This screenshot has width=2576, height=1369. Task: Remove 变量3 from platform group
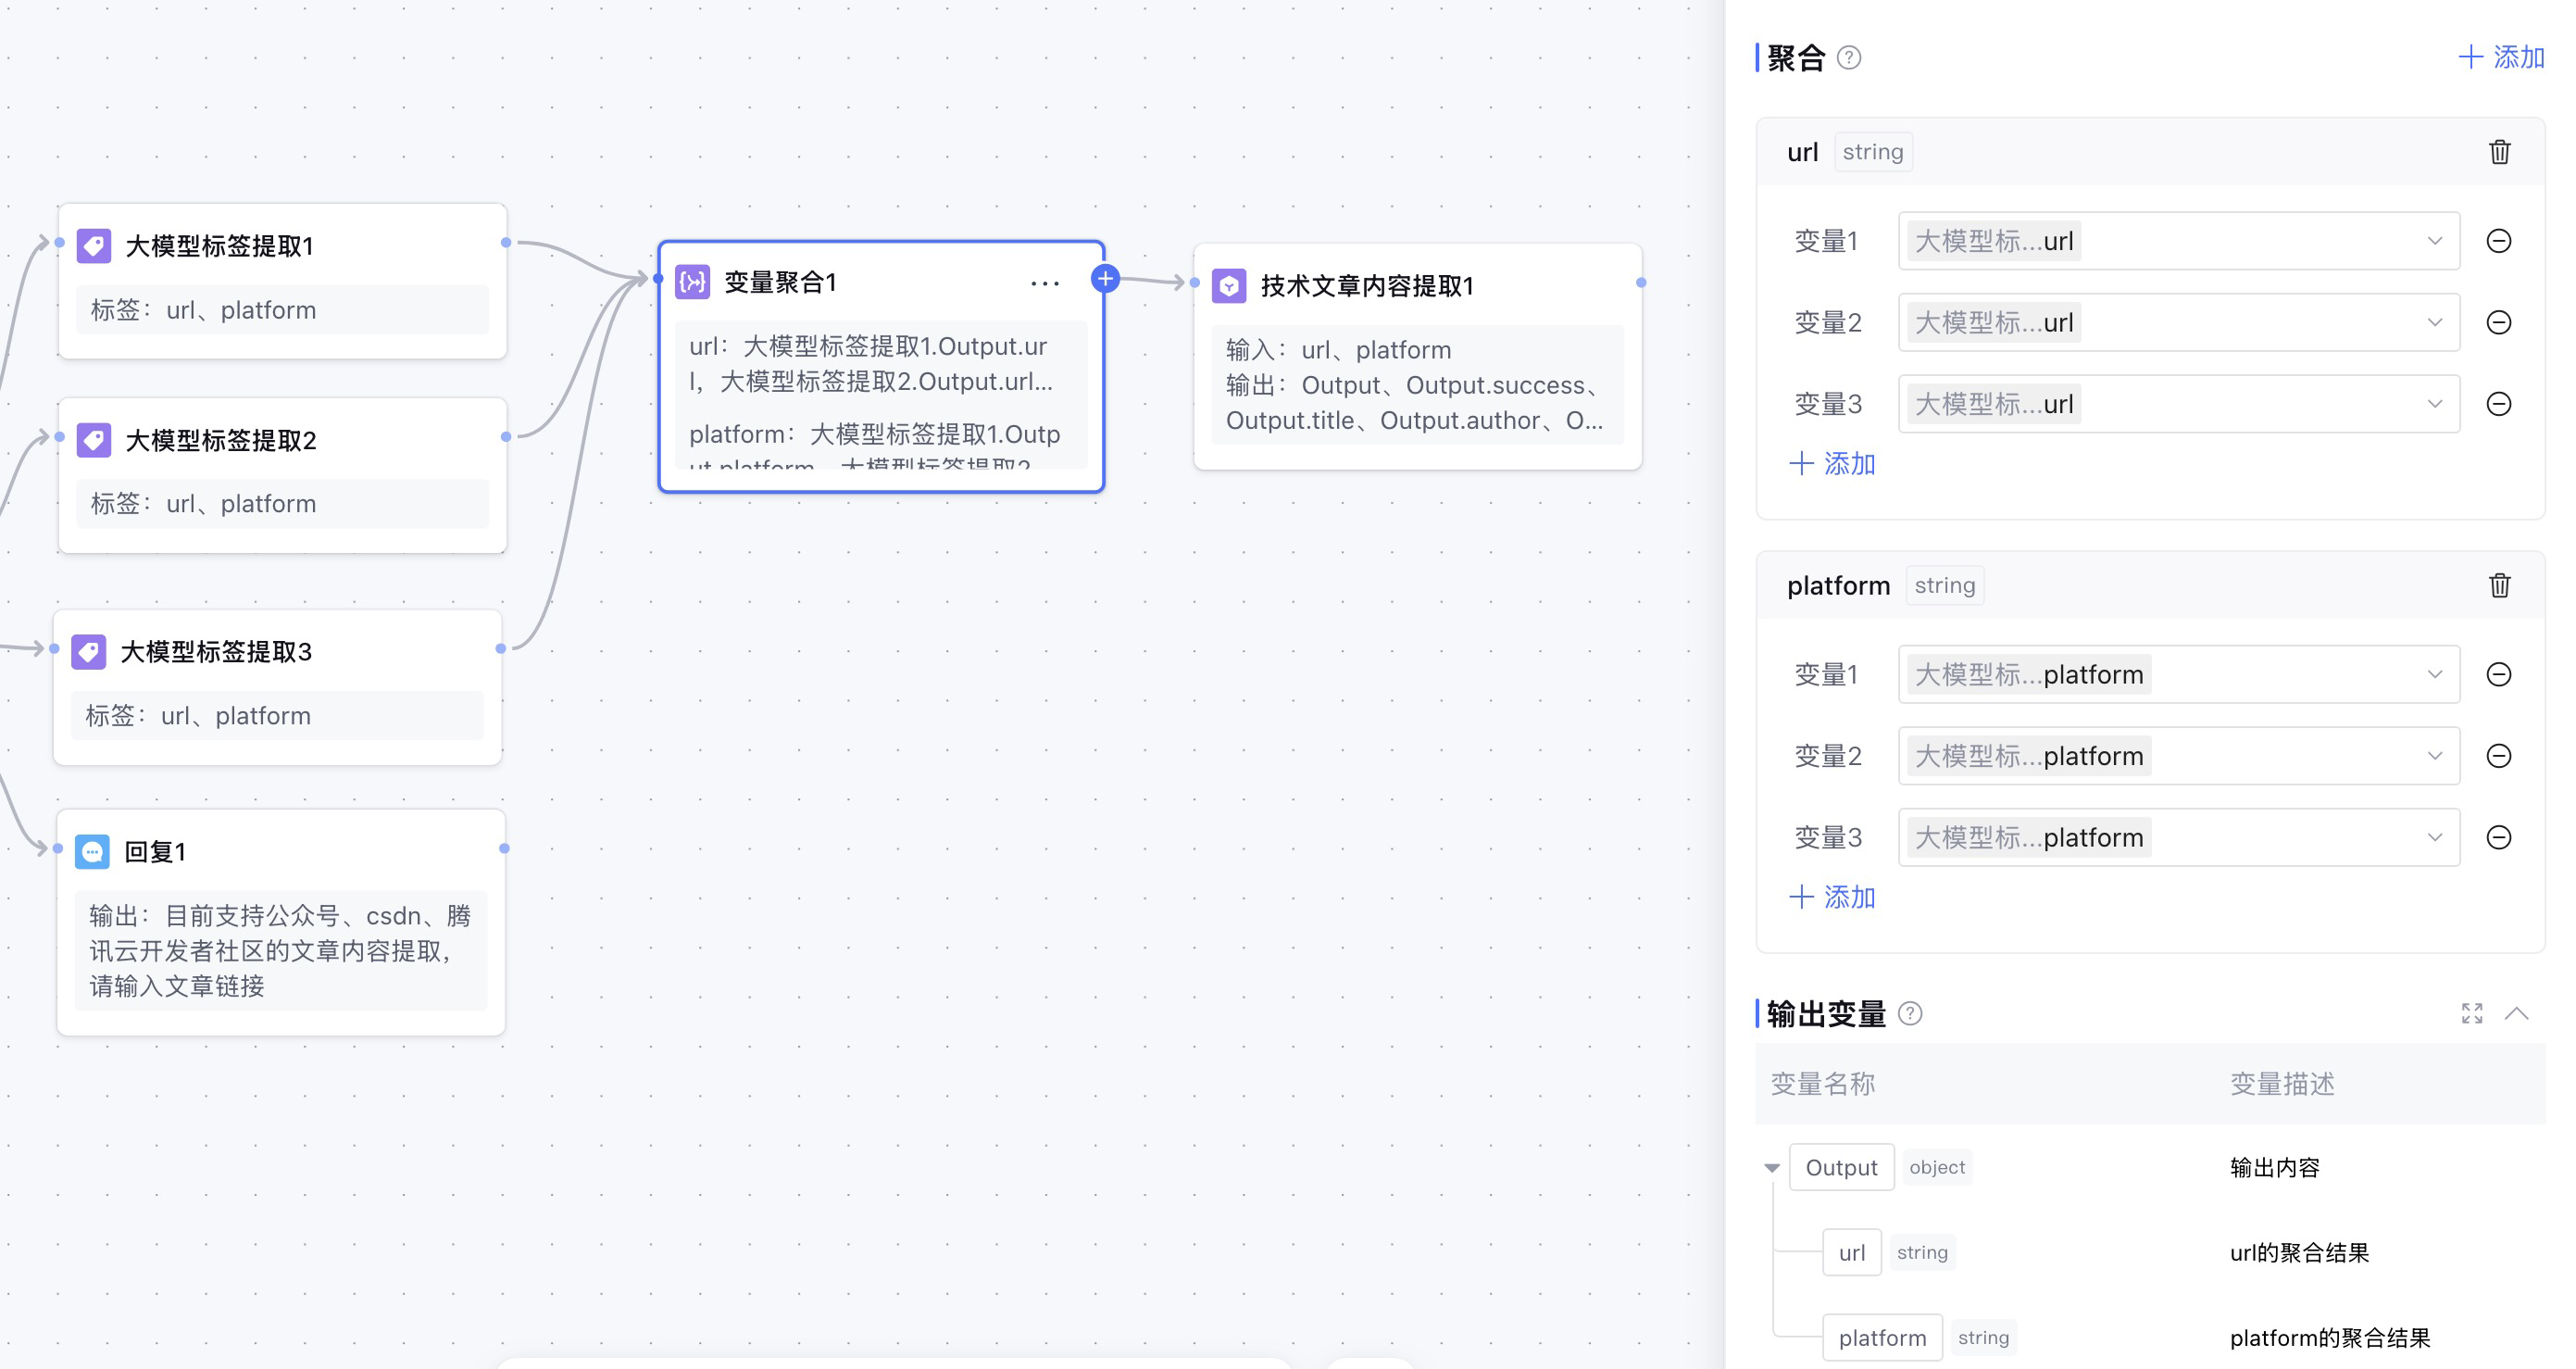pyautogui.click(x=2498, y=837)
